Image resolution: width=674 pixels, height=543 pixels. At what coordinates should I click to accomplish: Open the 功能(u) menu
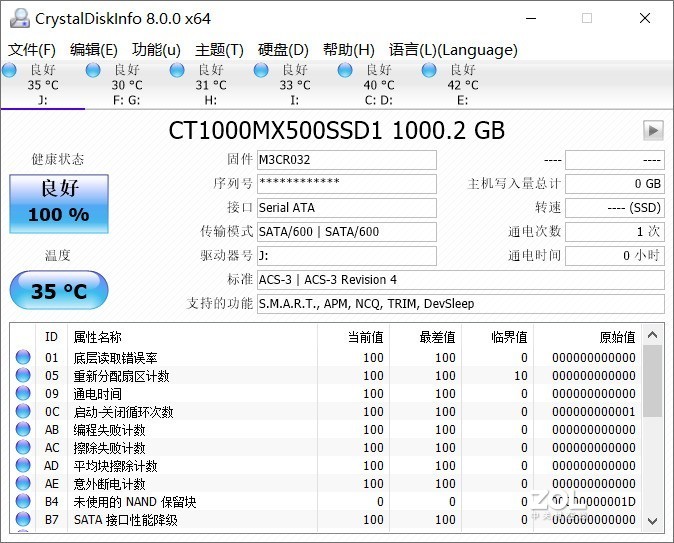point(156,50)
